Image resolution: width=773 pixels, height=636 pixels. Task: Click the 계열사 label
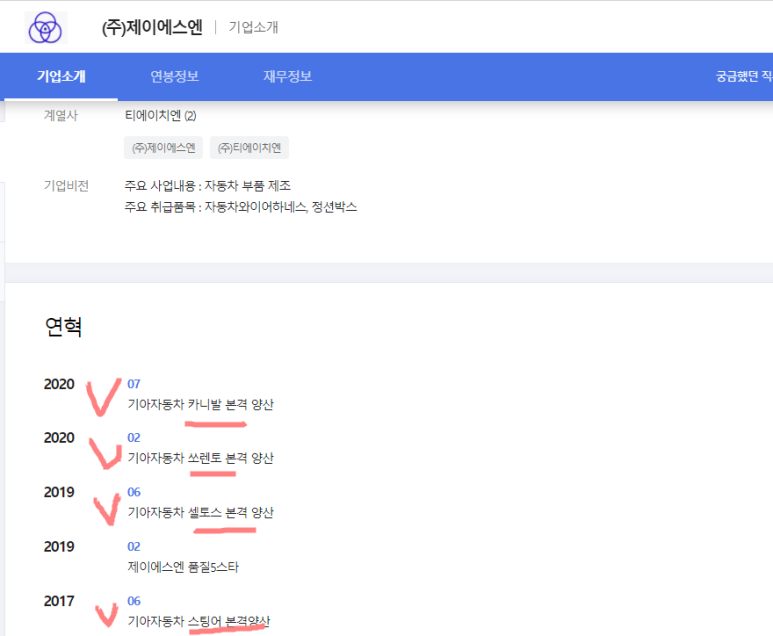61,116
